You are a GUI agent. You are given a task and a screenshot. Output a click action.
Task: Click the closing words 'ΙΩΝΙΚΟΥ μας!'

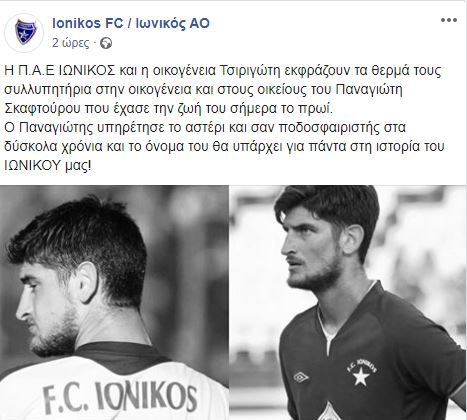[47, 166]
